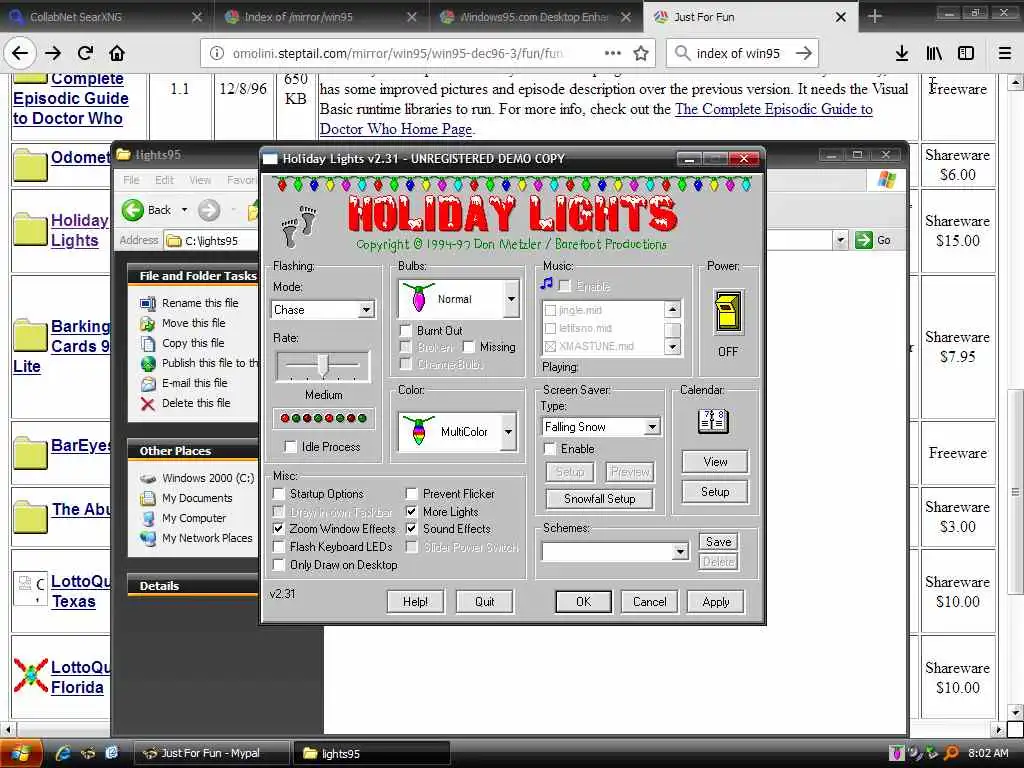Uncheck Sound Effects checkbox

tap(411, 528)
